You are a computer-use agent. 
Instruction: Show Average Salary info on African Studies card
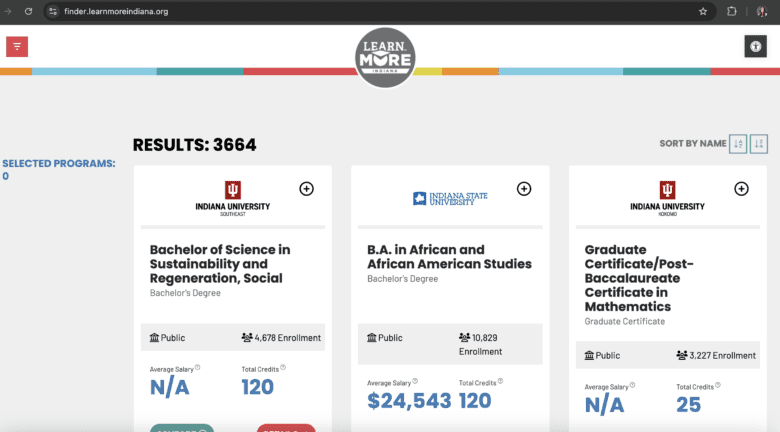tap(415, 381)
